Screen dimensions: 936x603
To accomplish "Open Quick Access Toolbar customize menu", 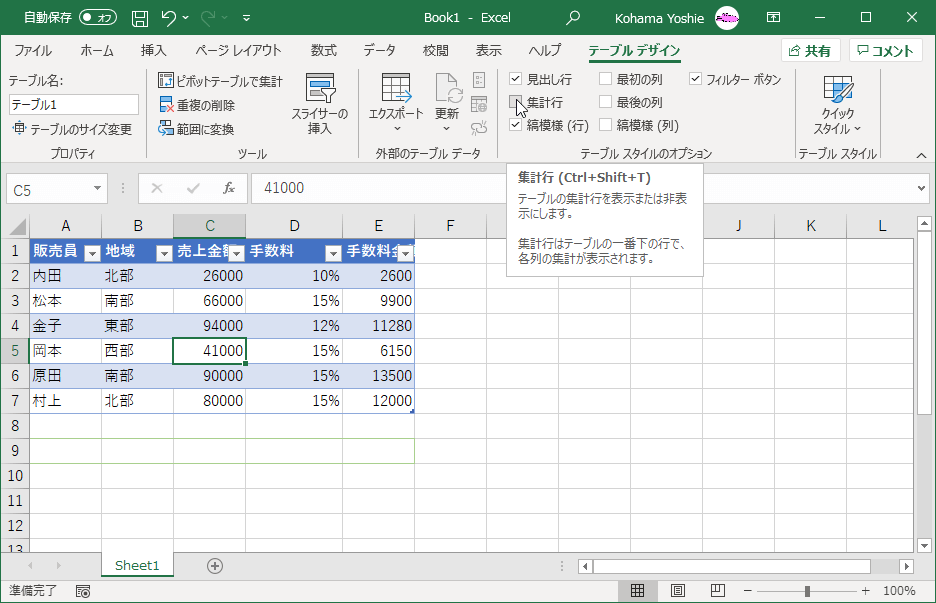I will pyautogui.click(x=247, y=19).
